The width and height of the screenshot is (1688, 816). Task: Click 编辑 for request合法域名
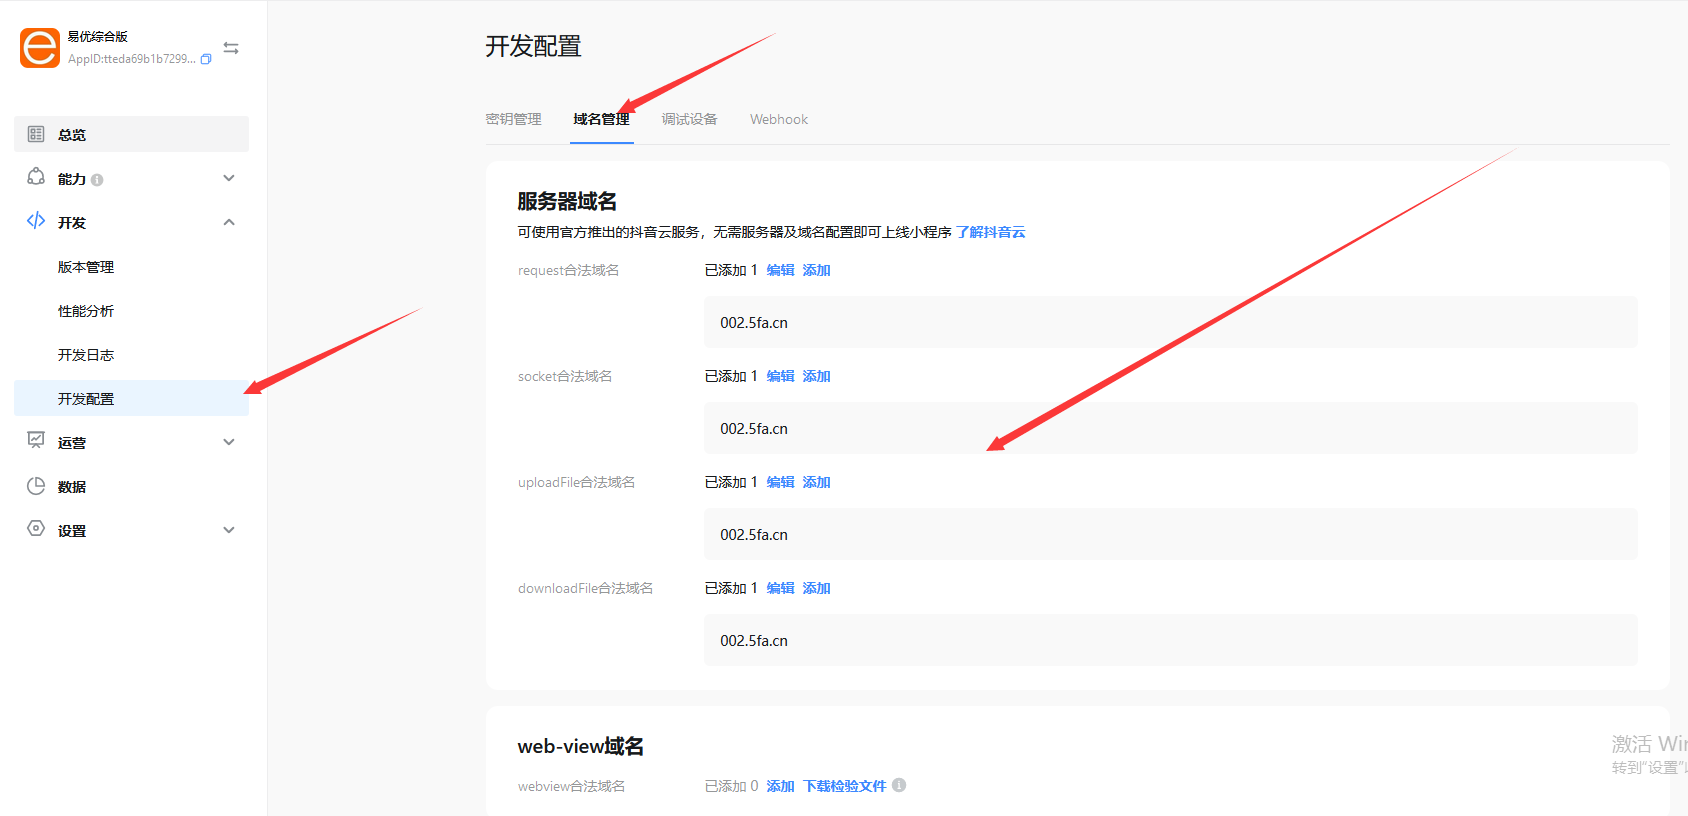[x=781, y=270]
